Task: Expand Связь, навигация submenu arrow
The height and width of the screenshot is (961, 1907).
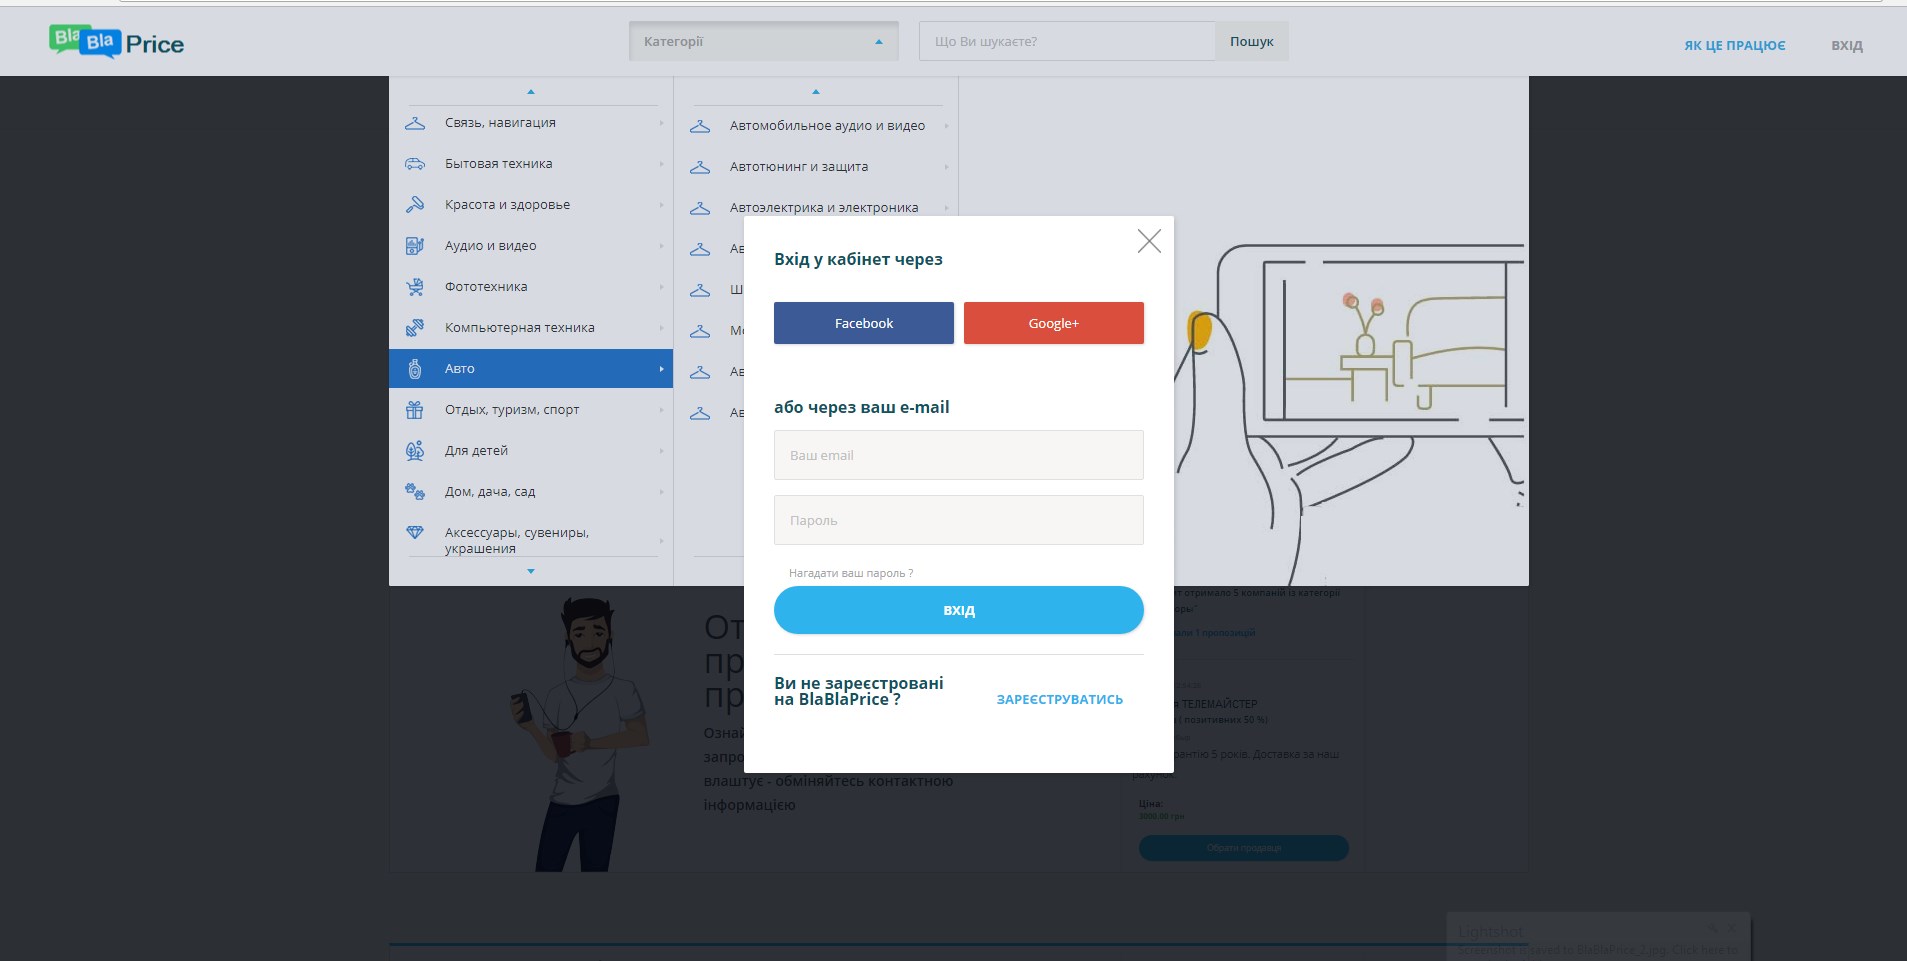Action: click(661, 123)
